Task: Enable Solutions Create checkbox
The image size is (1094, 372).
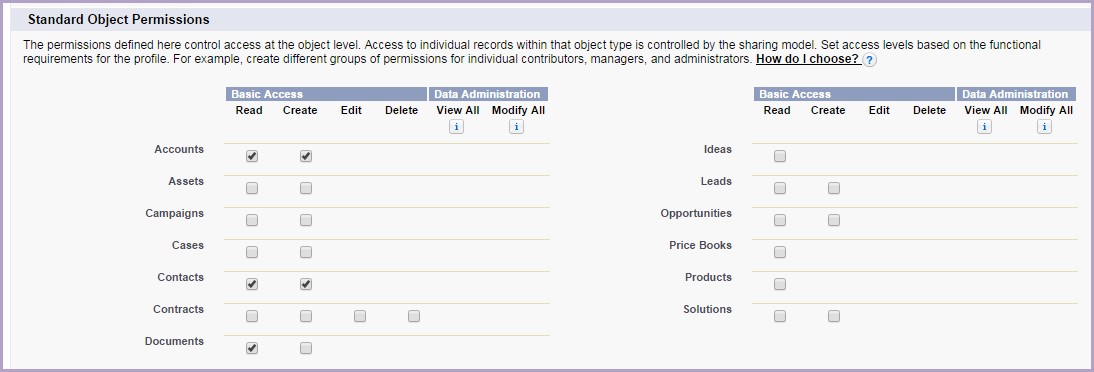Action: pos(834,317)
